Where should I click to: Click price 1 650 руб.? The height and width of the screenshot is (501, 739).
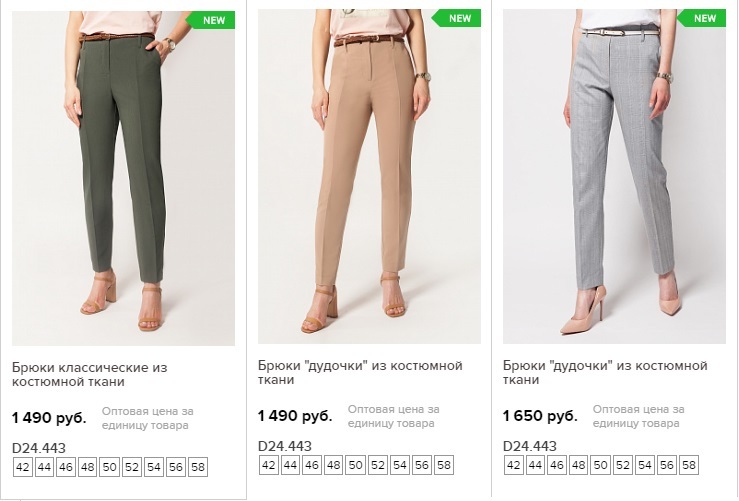point(540,415)
